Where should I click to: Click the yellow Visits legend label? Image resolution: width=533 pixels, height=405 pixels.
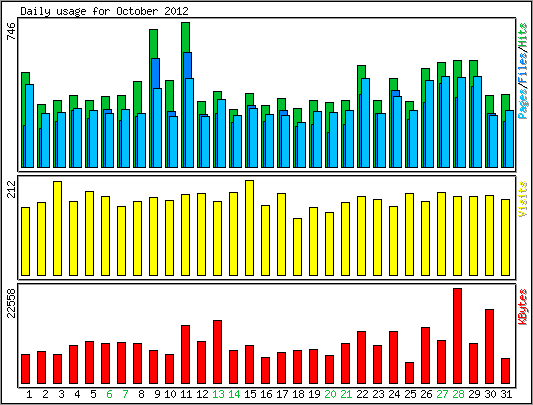[523, 199]
